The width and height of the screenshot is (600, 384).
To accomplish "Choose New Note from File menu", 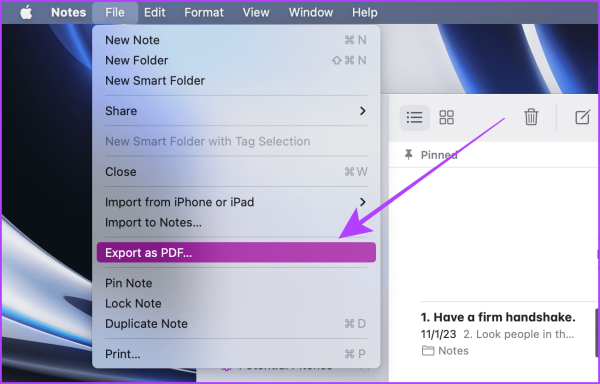I will tap(236, 40).
